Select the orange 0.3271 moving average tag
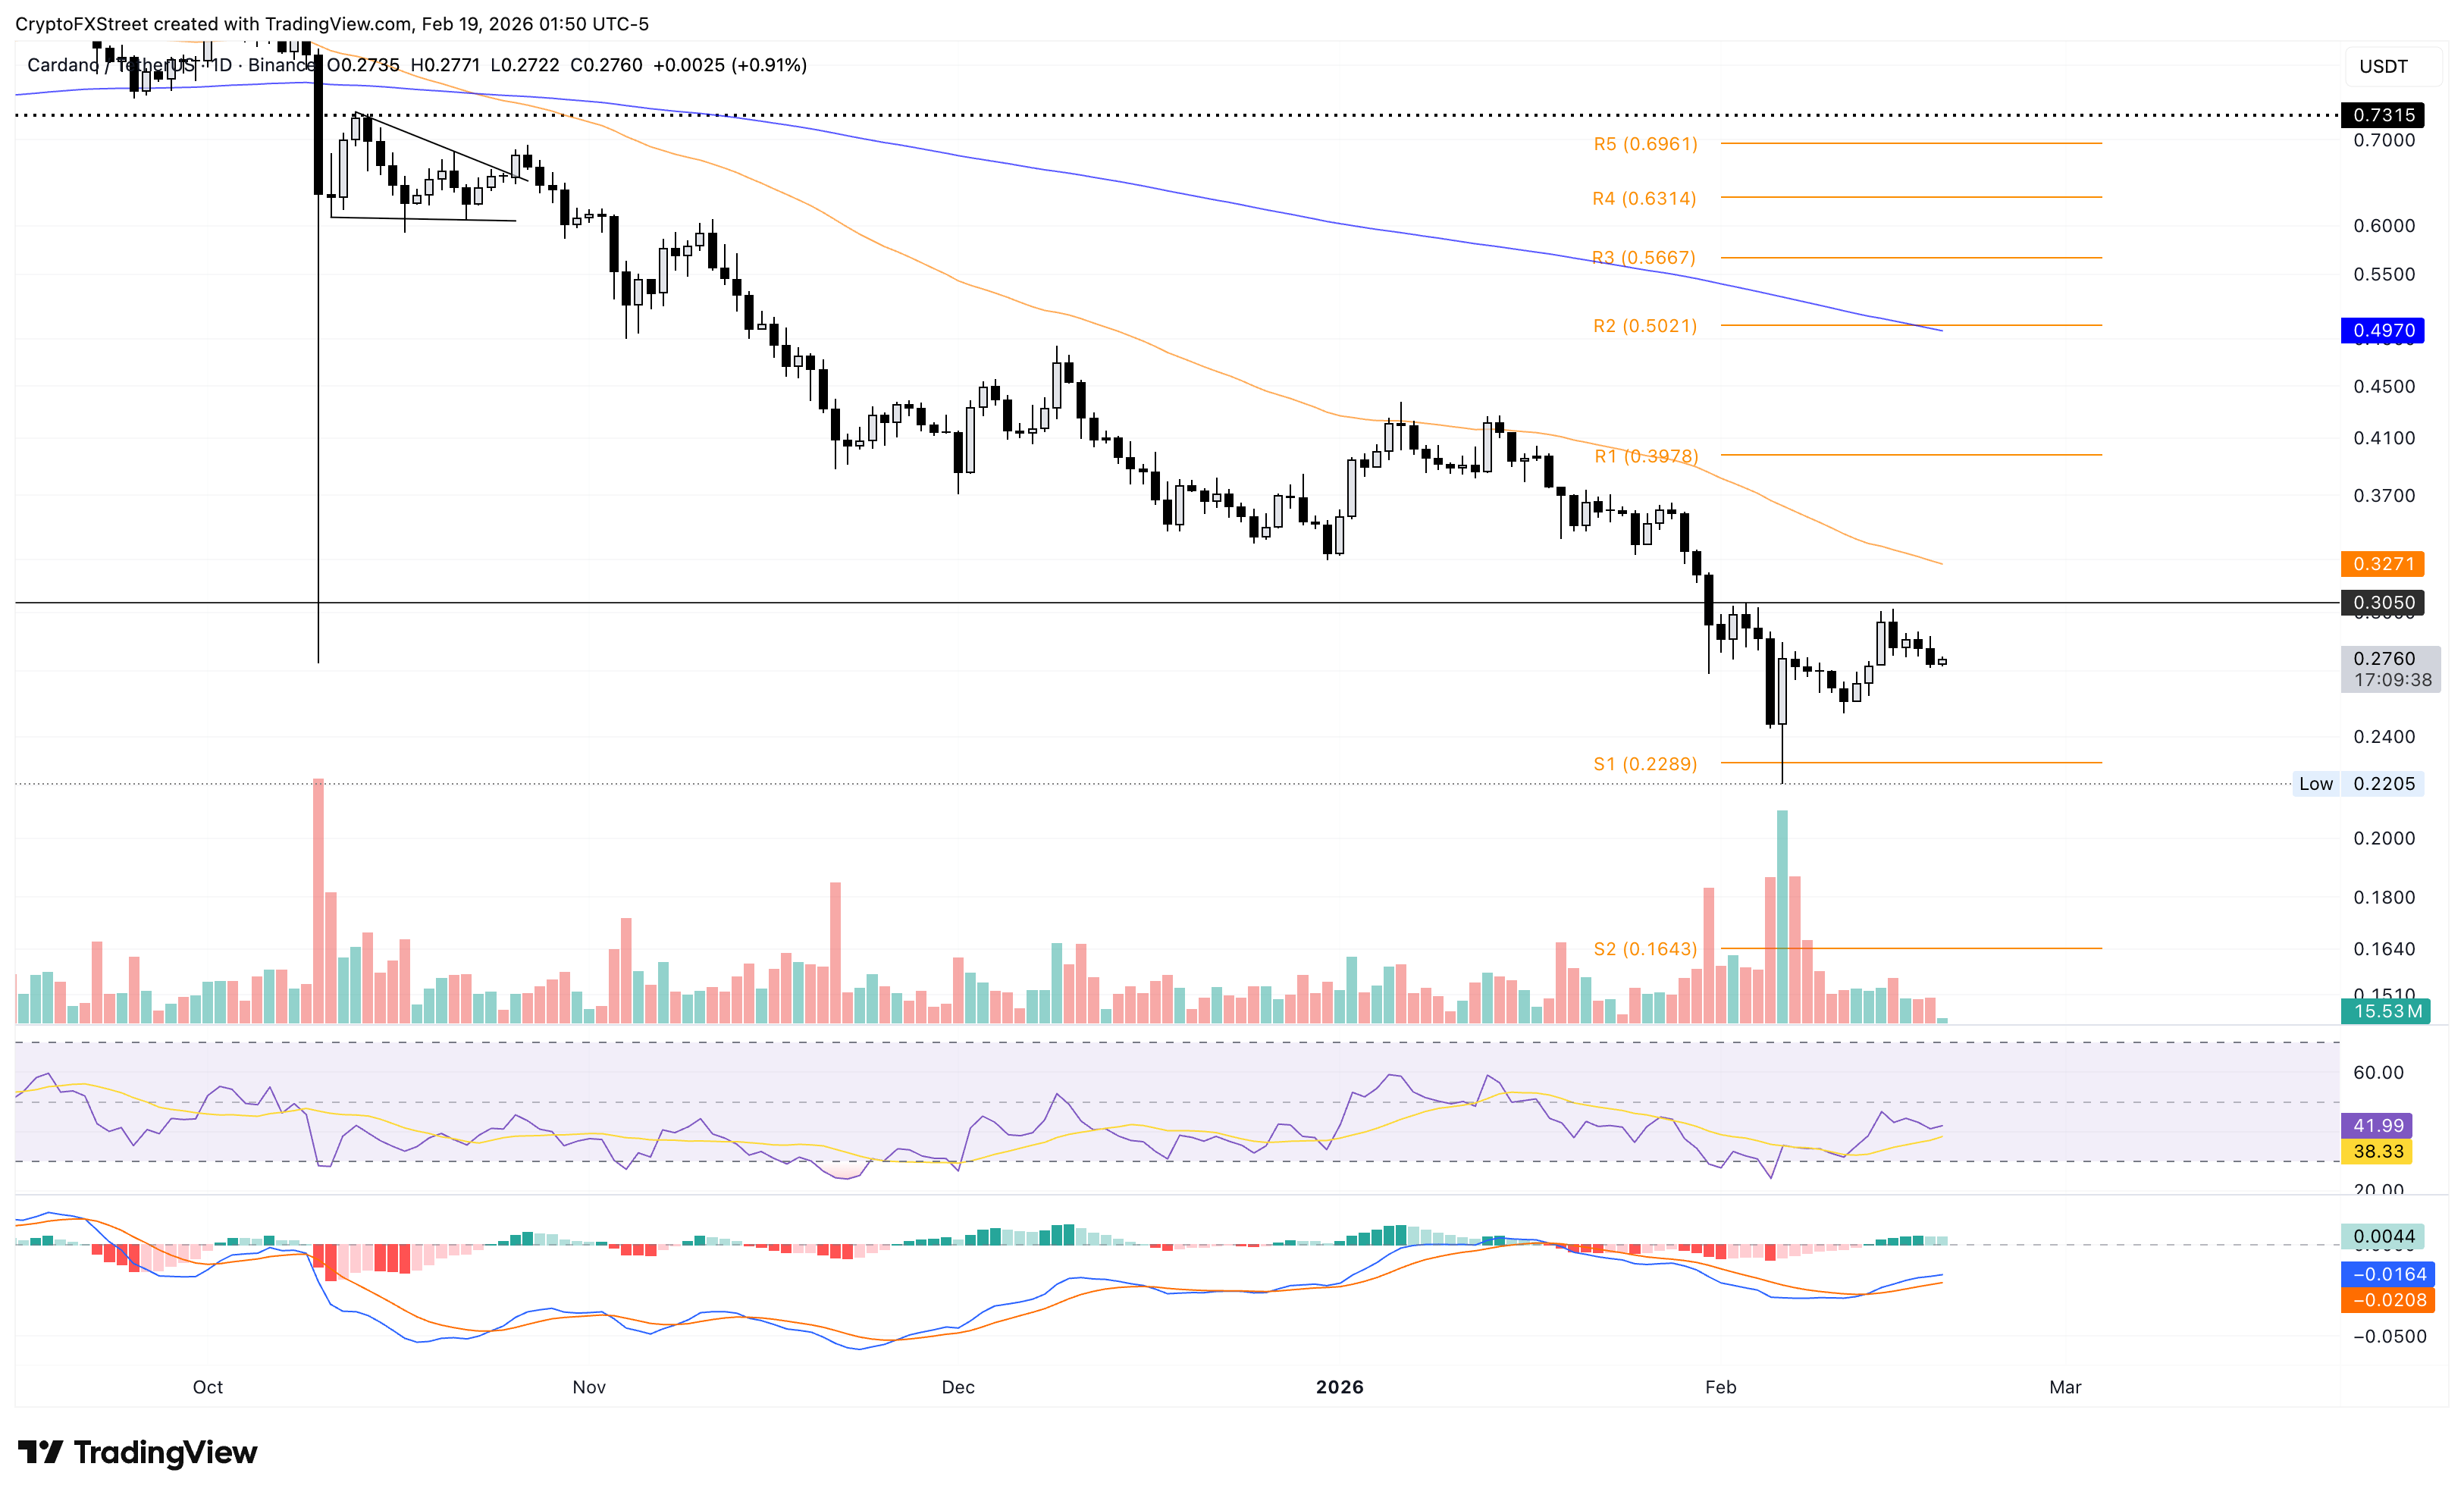 tap(2382, 564)
